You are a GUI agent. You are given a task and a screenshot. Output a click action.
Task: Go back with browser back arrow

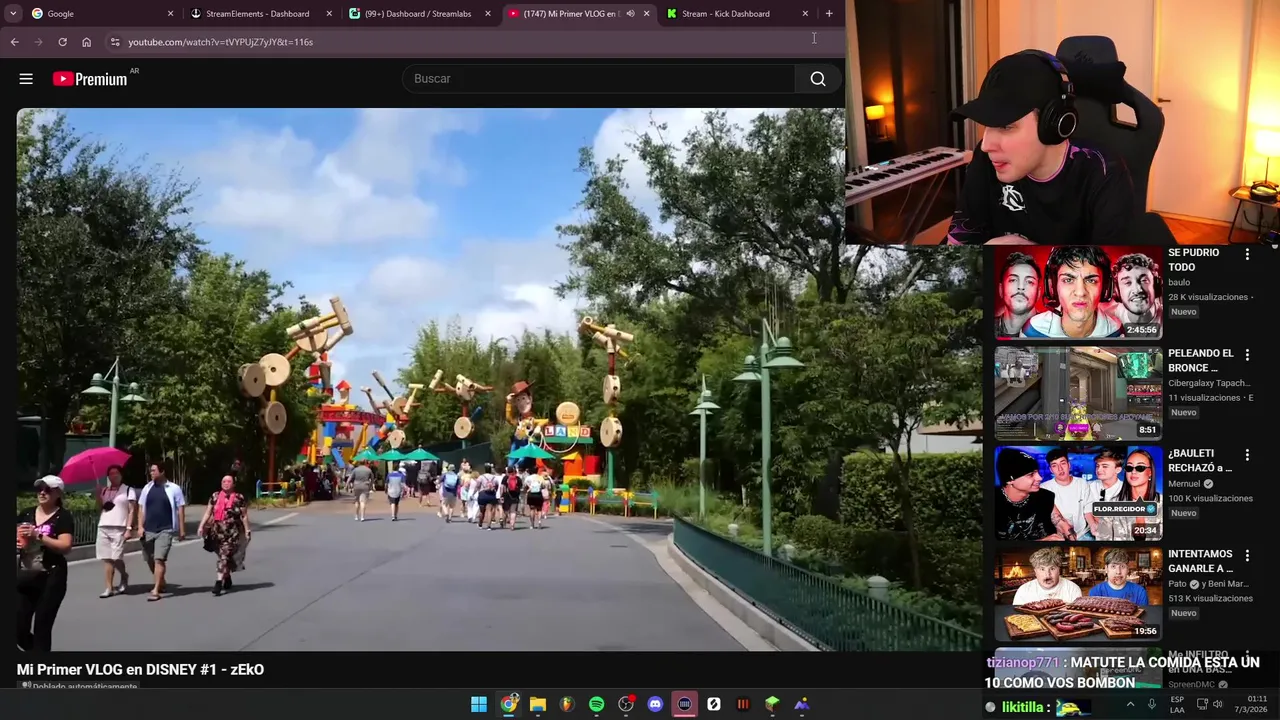[x=14, y=42]
